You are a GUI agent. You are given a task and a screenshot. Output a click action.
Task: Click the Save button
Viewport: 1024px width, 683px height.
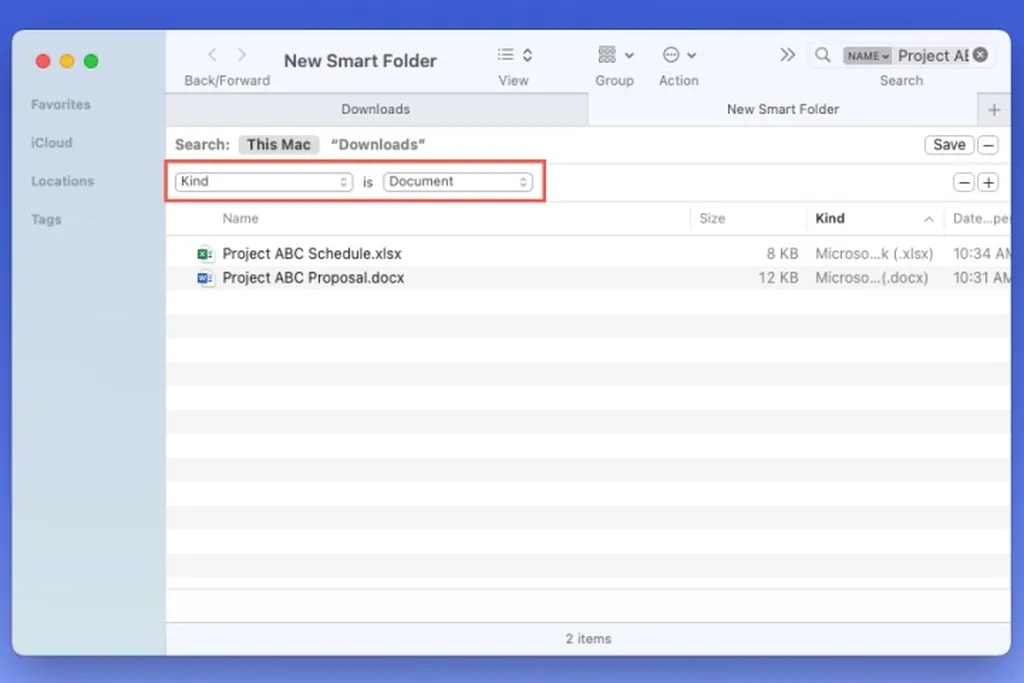947,144
